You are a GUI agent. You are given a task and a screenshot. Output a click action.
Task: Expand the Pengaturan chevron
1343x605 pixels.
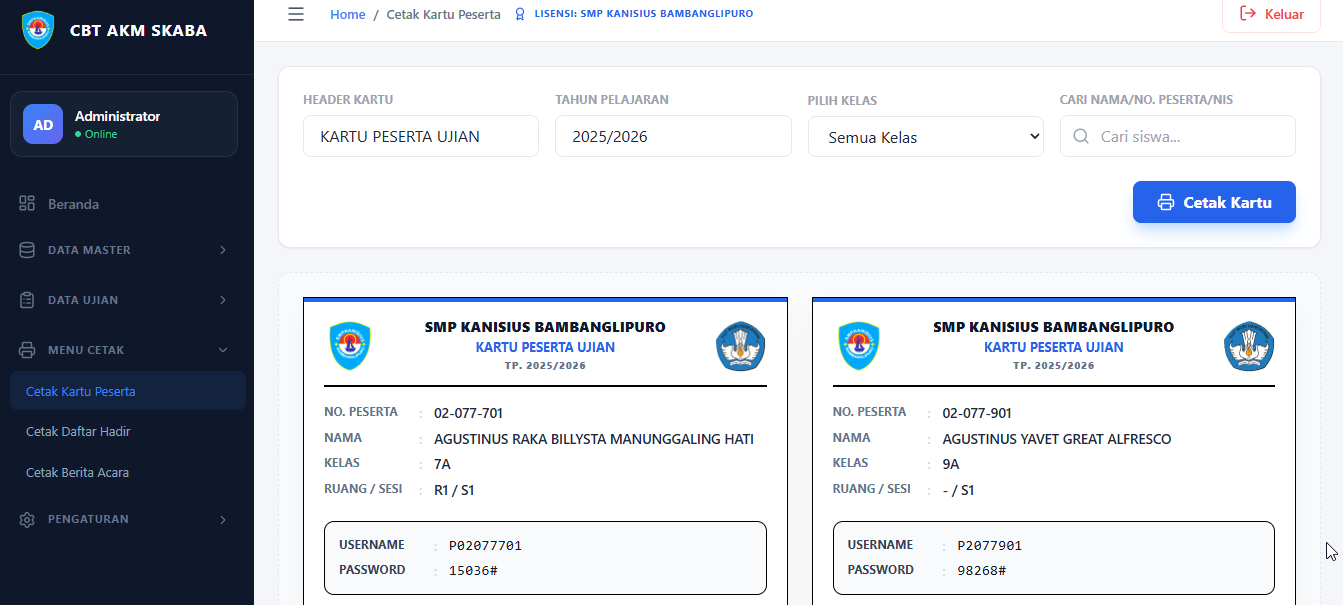pyautogui.click(x=222, y=519)
